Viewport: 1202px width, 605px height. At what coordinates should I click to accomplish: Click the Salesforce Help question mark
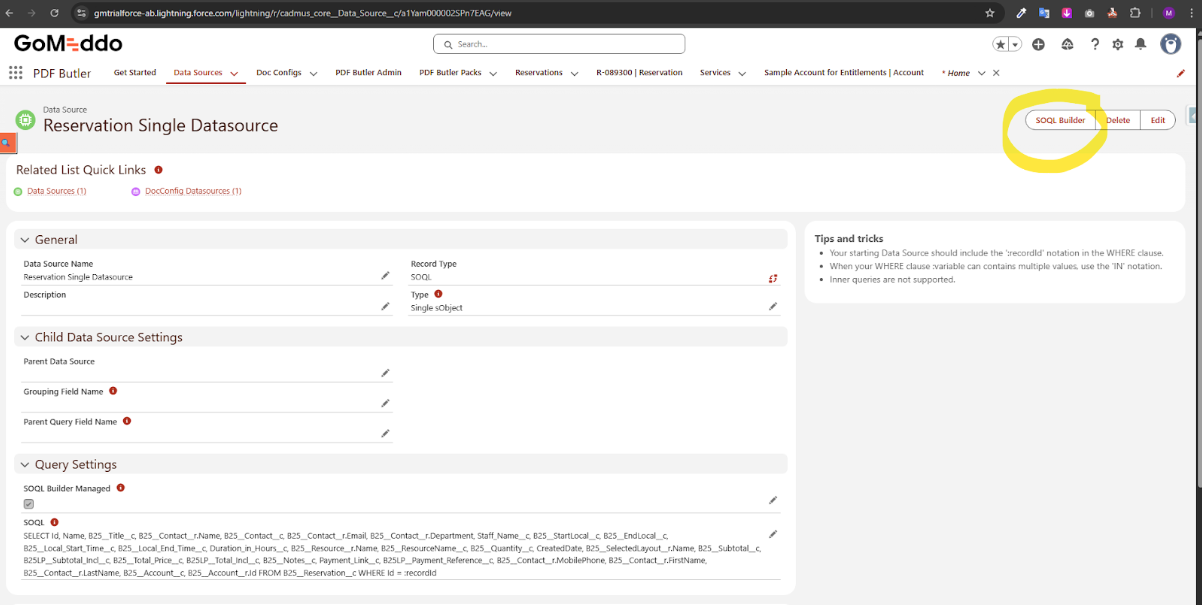[1095, 44]
